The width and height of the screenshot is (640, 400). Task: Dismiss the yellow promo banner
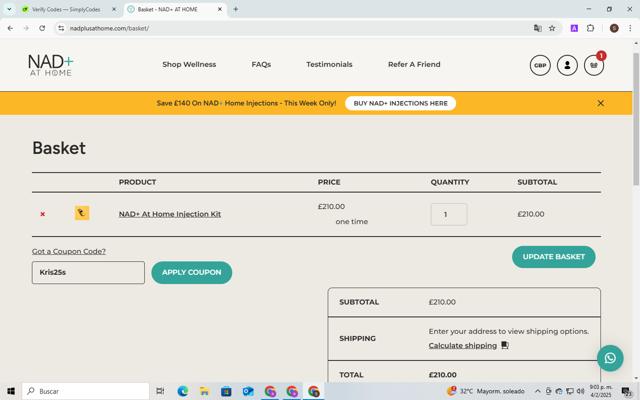tap(600, 103)
